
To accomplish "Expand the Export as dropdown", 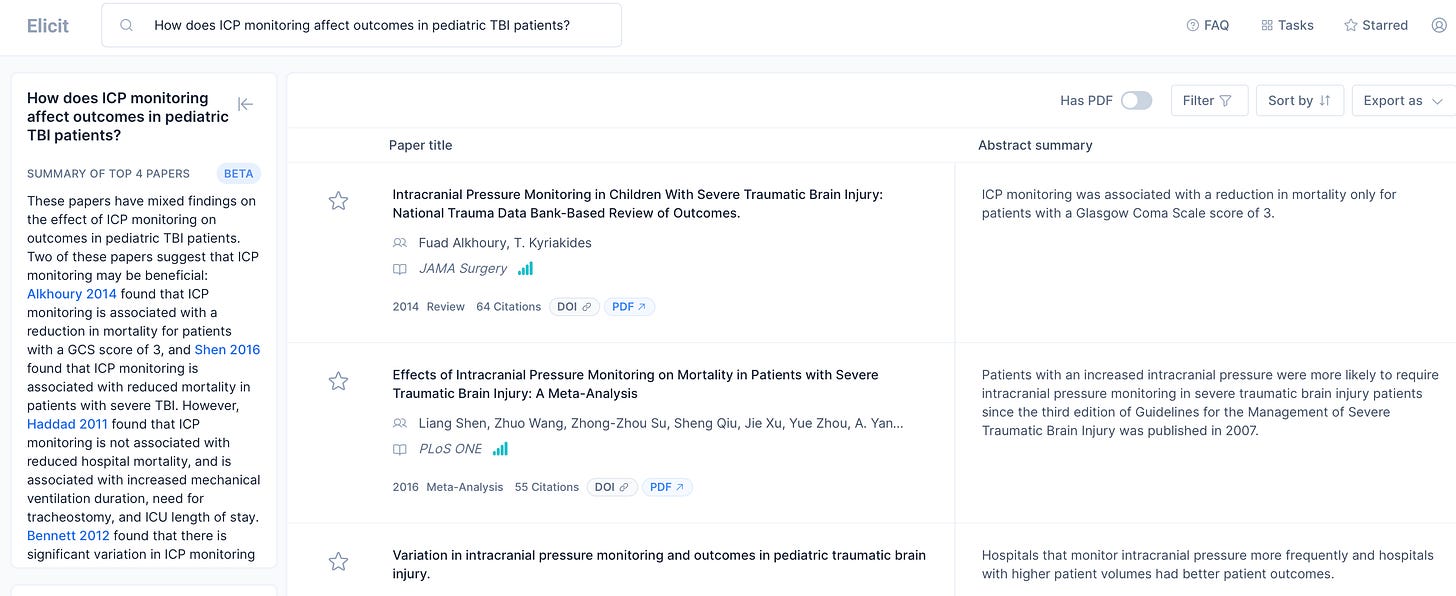I will [1403, 100].
